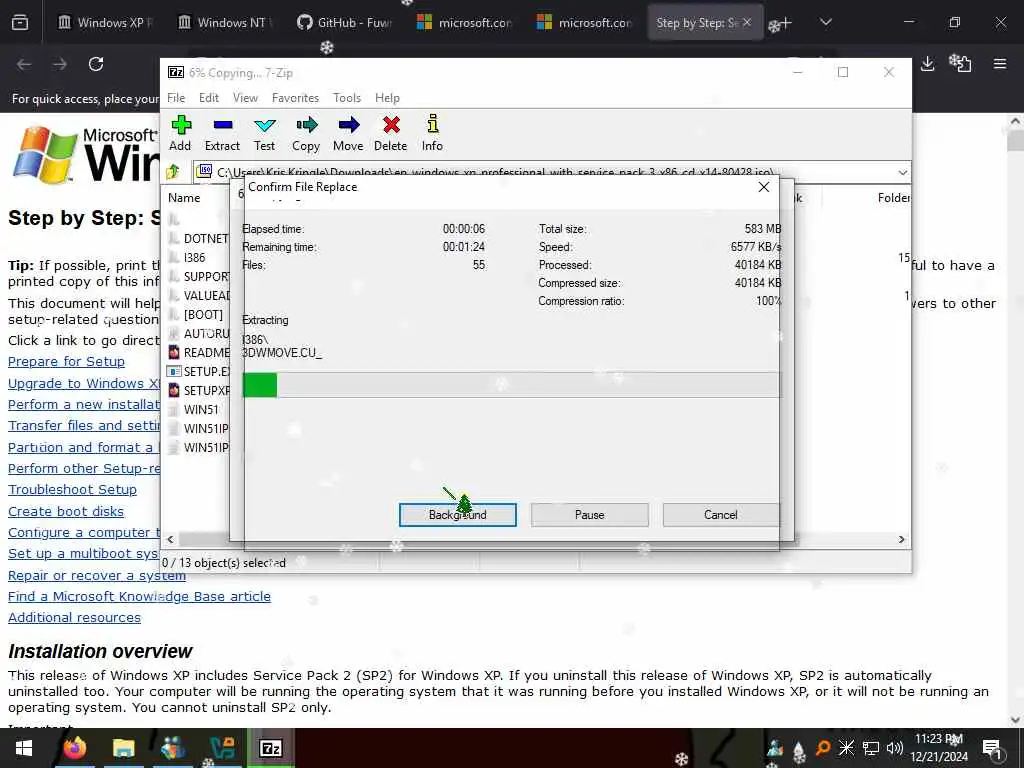Click the Add toolbar icon in 7-Zip
This screenshot has height=768, width=1024.
(180, 133)
